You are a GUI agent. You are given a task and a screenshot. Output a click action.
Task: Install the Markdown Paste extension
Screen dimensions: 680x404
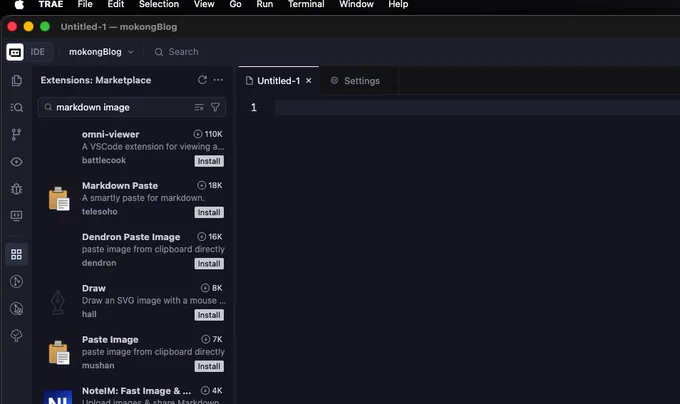[209, 212]
